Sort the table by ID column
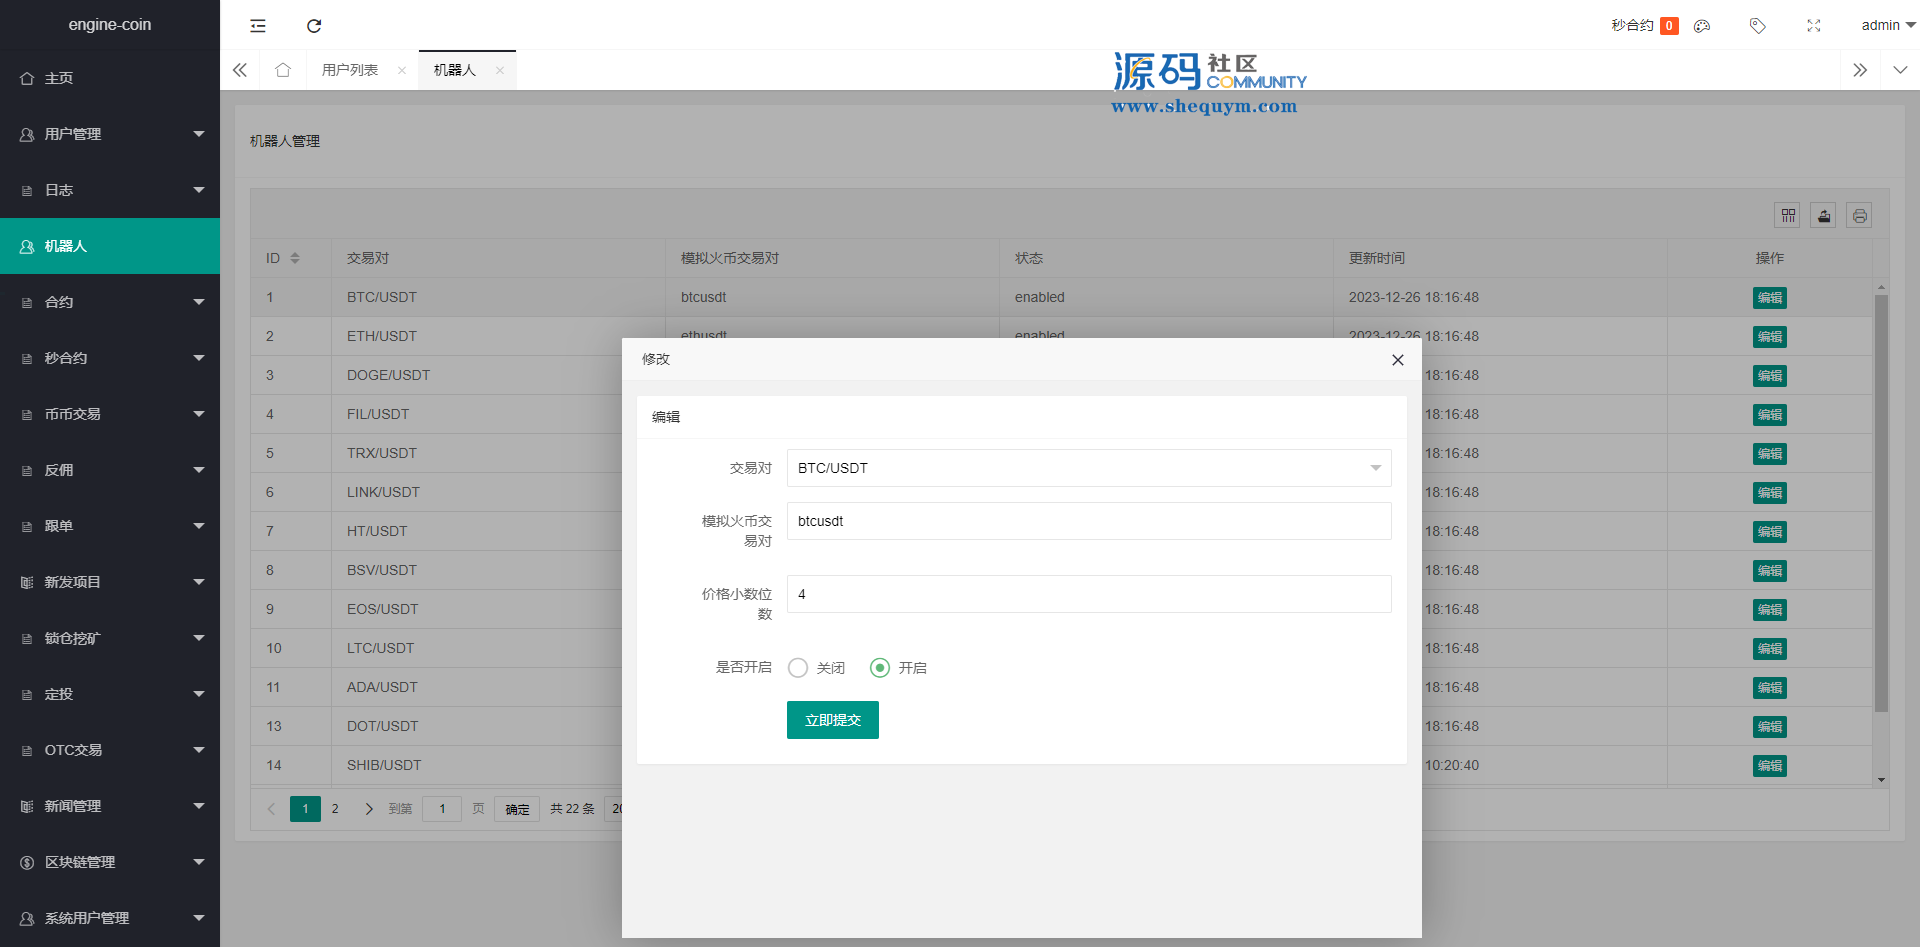The height and width of the screenshot is (947, 1920). [x=295, y=258]
